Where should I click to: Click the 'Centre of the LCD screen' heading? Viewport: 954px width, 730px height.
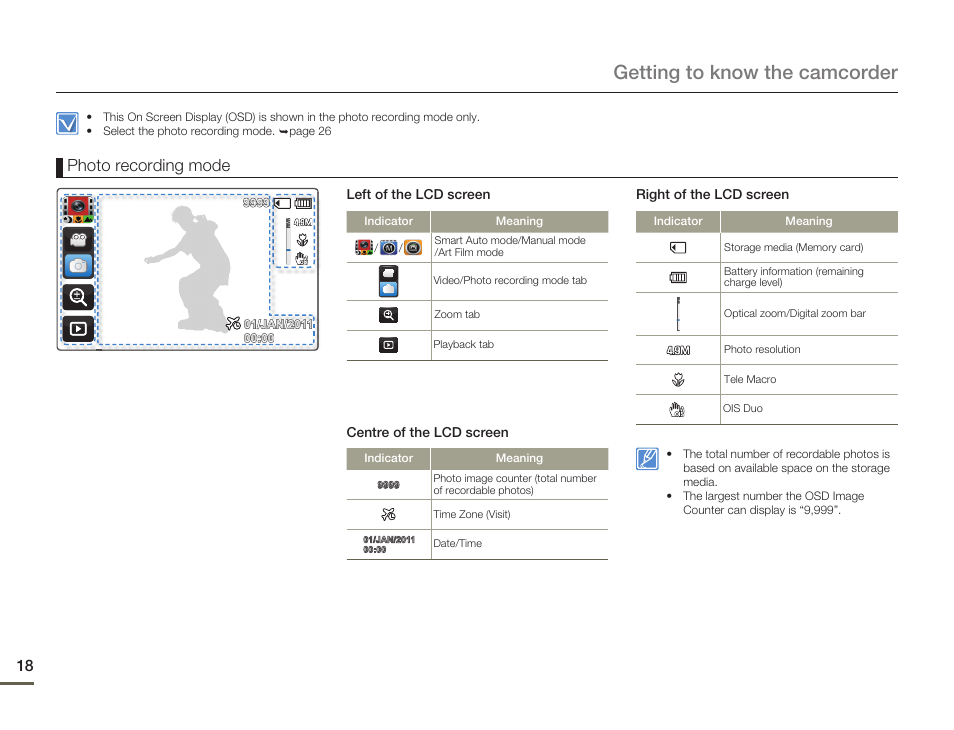(427, 433)
